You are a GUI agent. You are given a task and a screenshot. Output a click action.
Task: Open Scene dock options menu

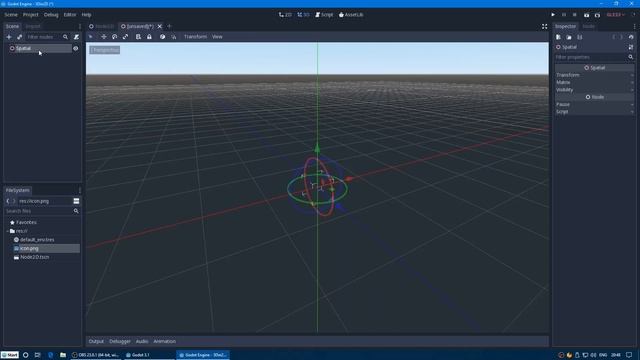80,26
